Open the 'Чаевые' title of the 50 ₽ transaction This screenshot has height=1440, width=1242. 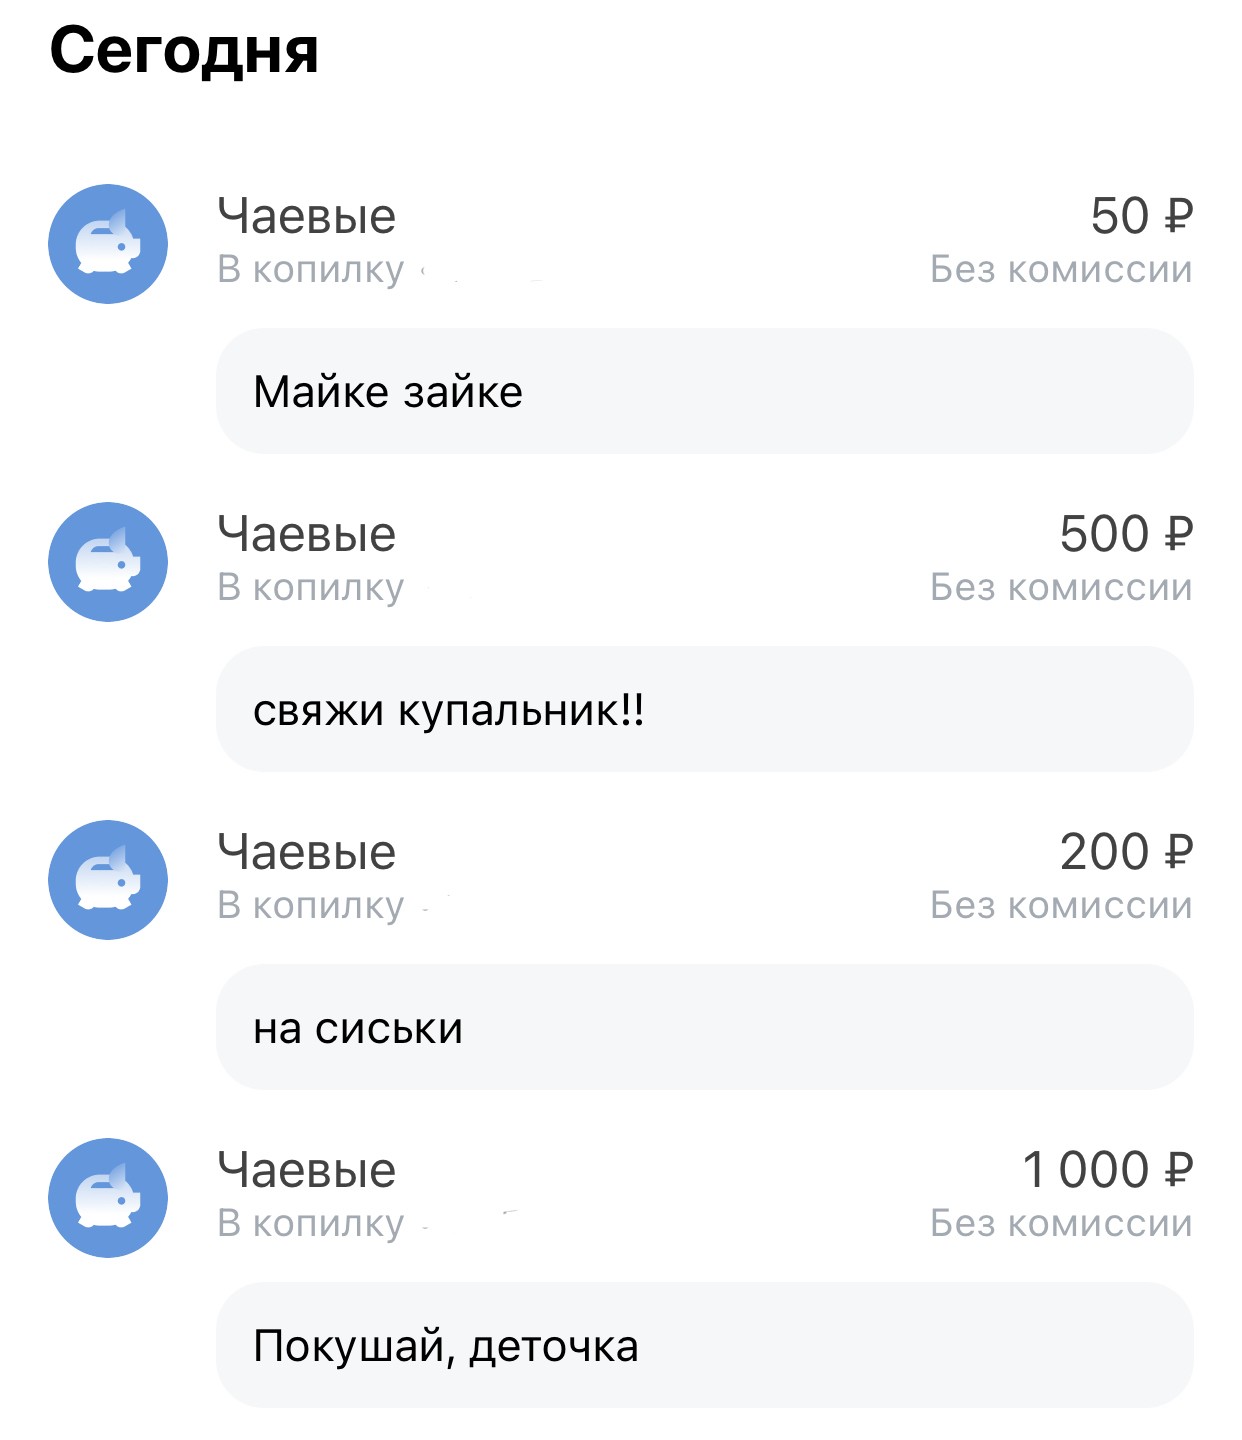click(x=307, y=216)
